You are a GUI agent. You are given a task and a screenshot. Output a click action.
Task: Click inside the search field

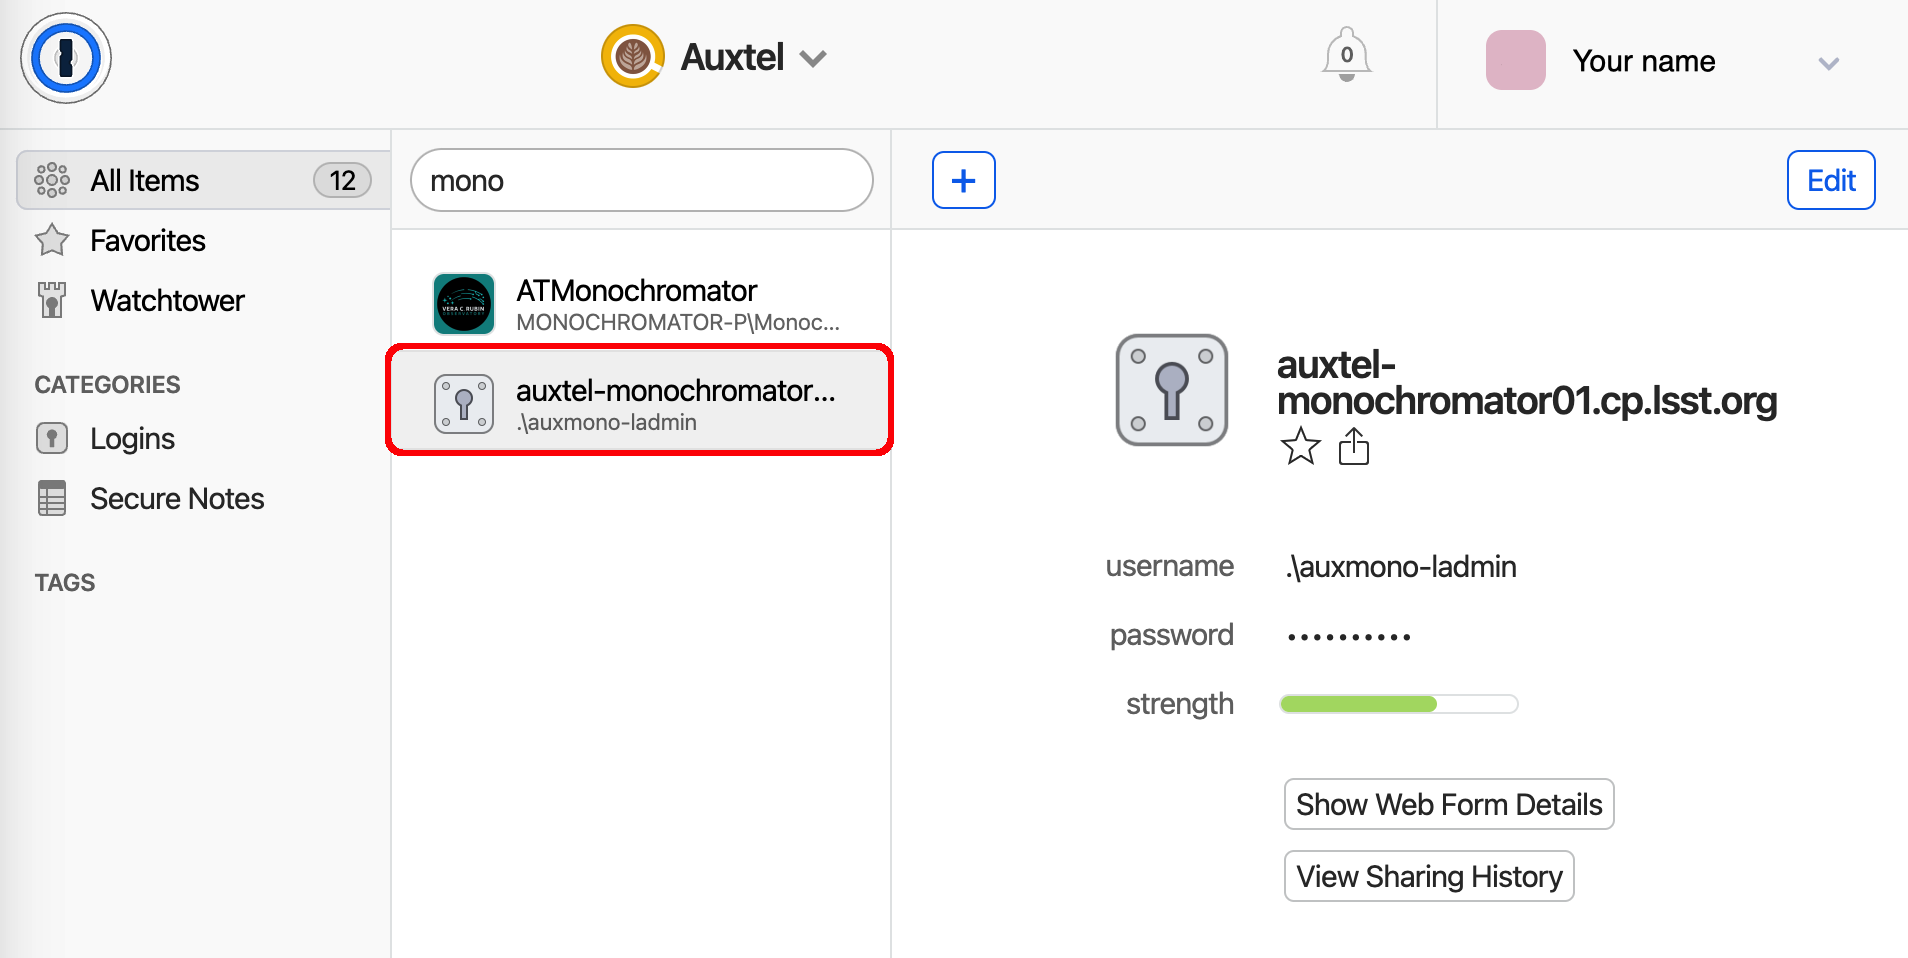(640, 180)
